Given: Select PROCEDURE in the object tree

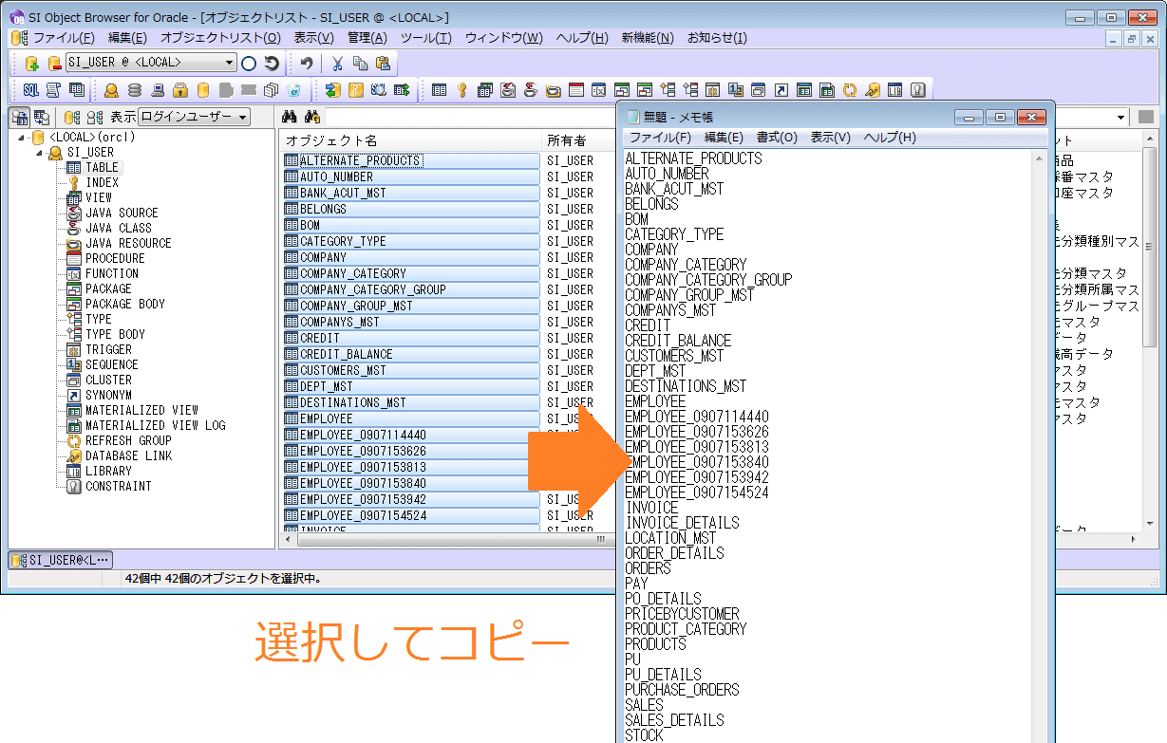Looking at the screenshot, I should point(115,258).
